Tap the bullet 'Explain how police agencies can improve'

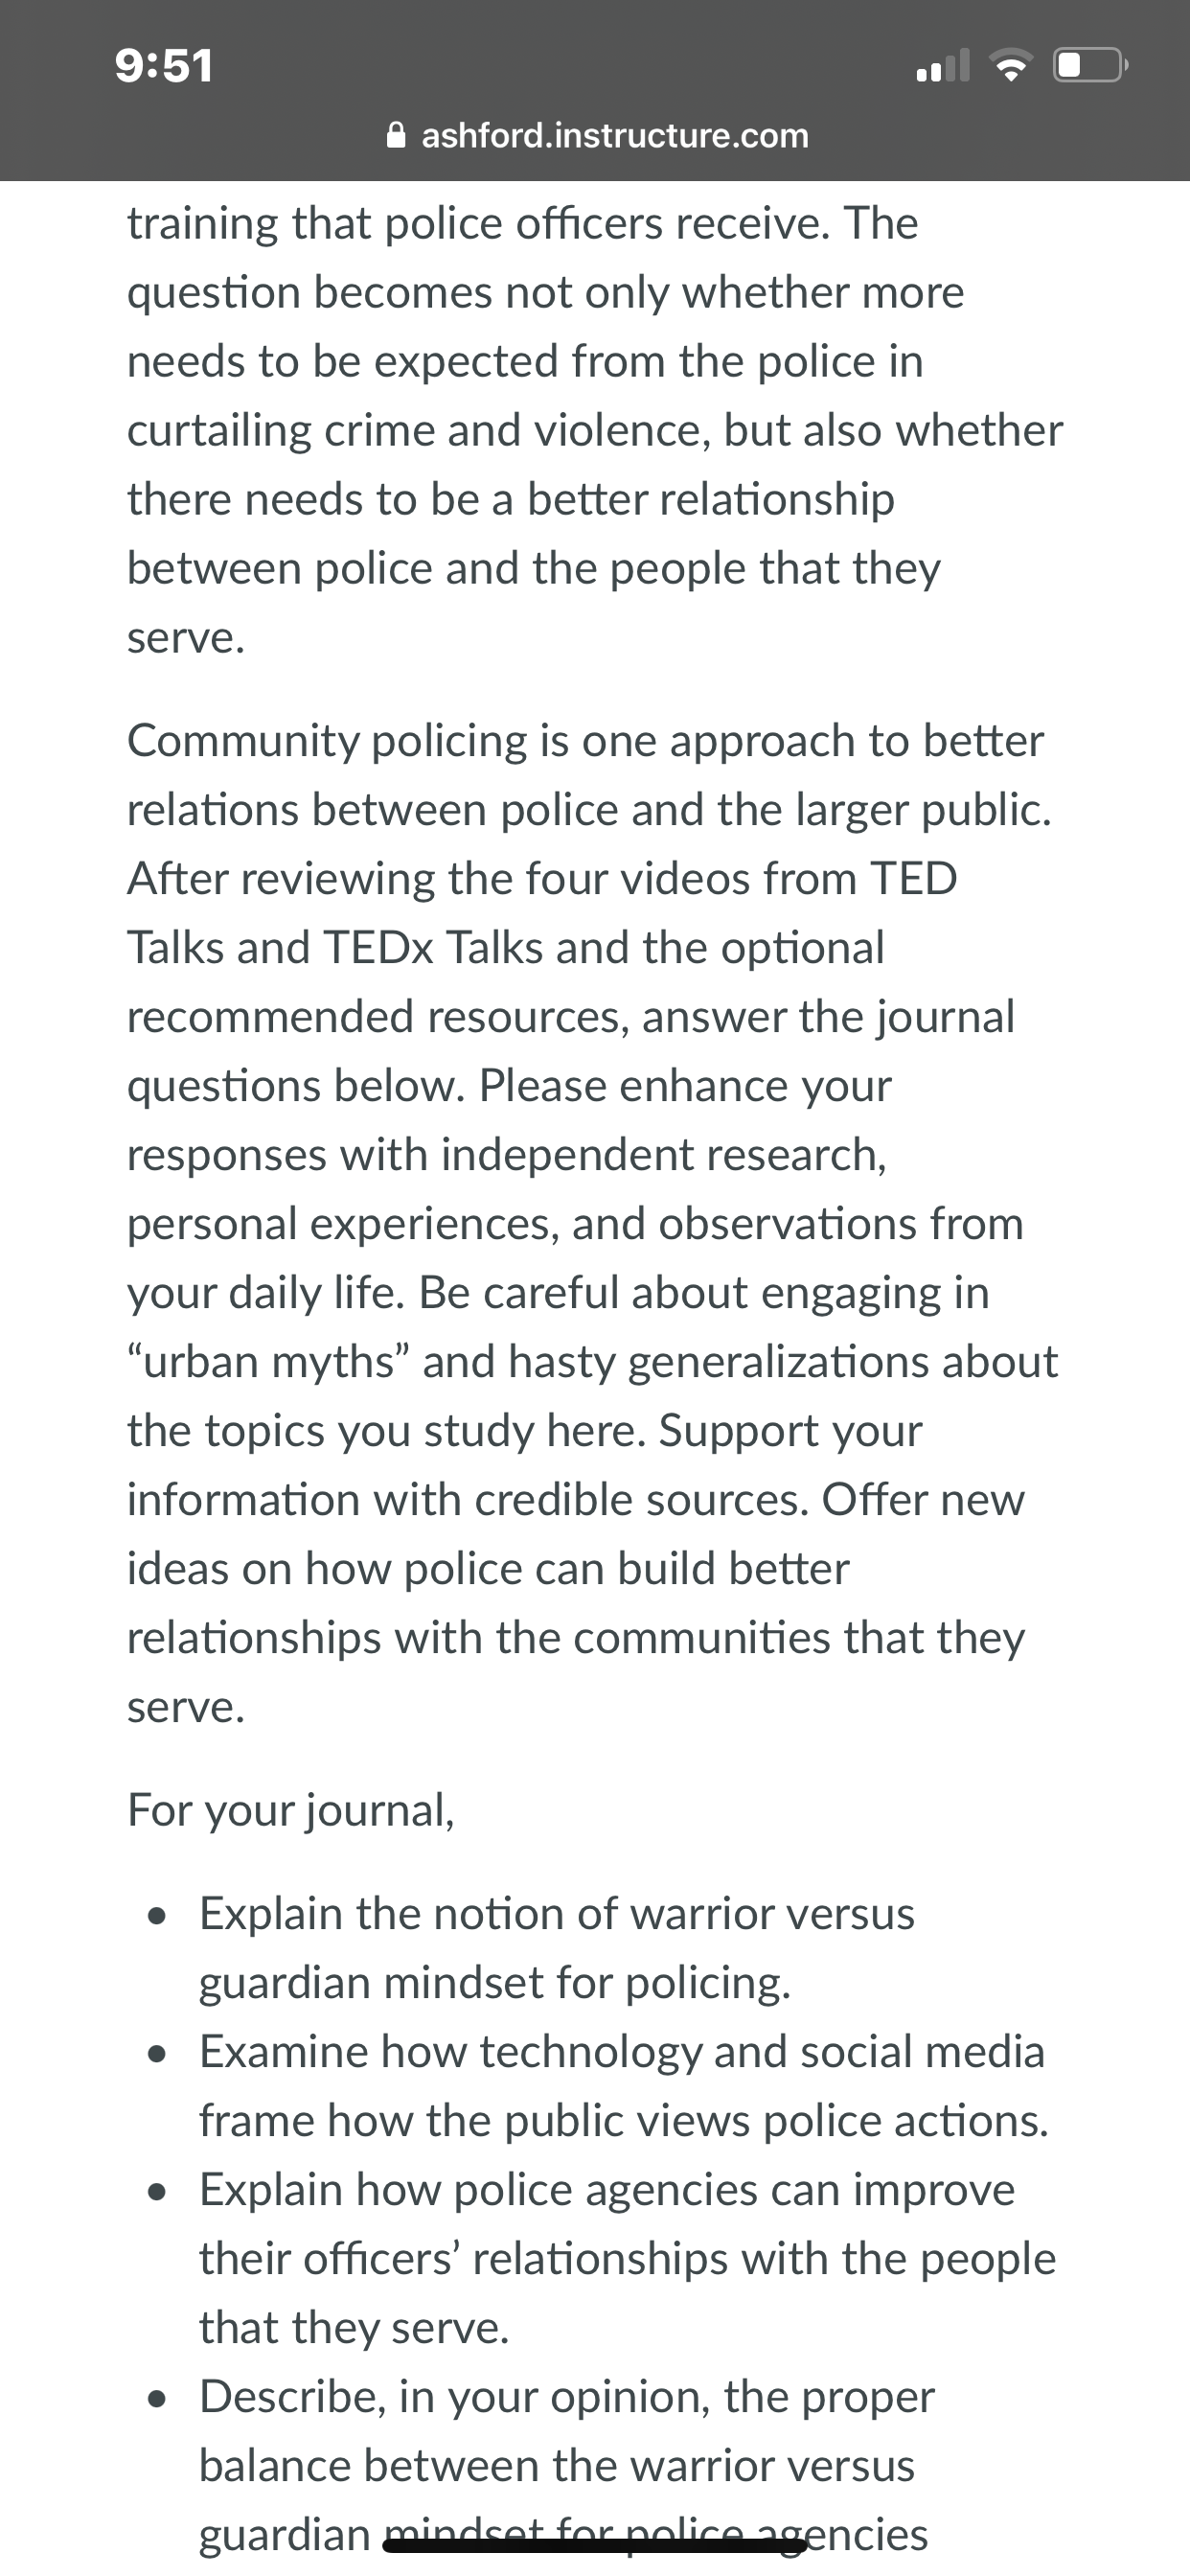tap(607, 2190)
